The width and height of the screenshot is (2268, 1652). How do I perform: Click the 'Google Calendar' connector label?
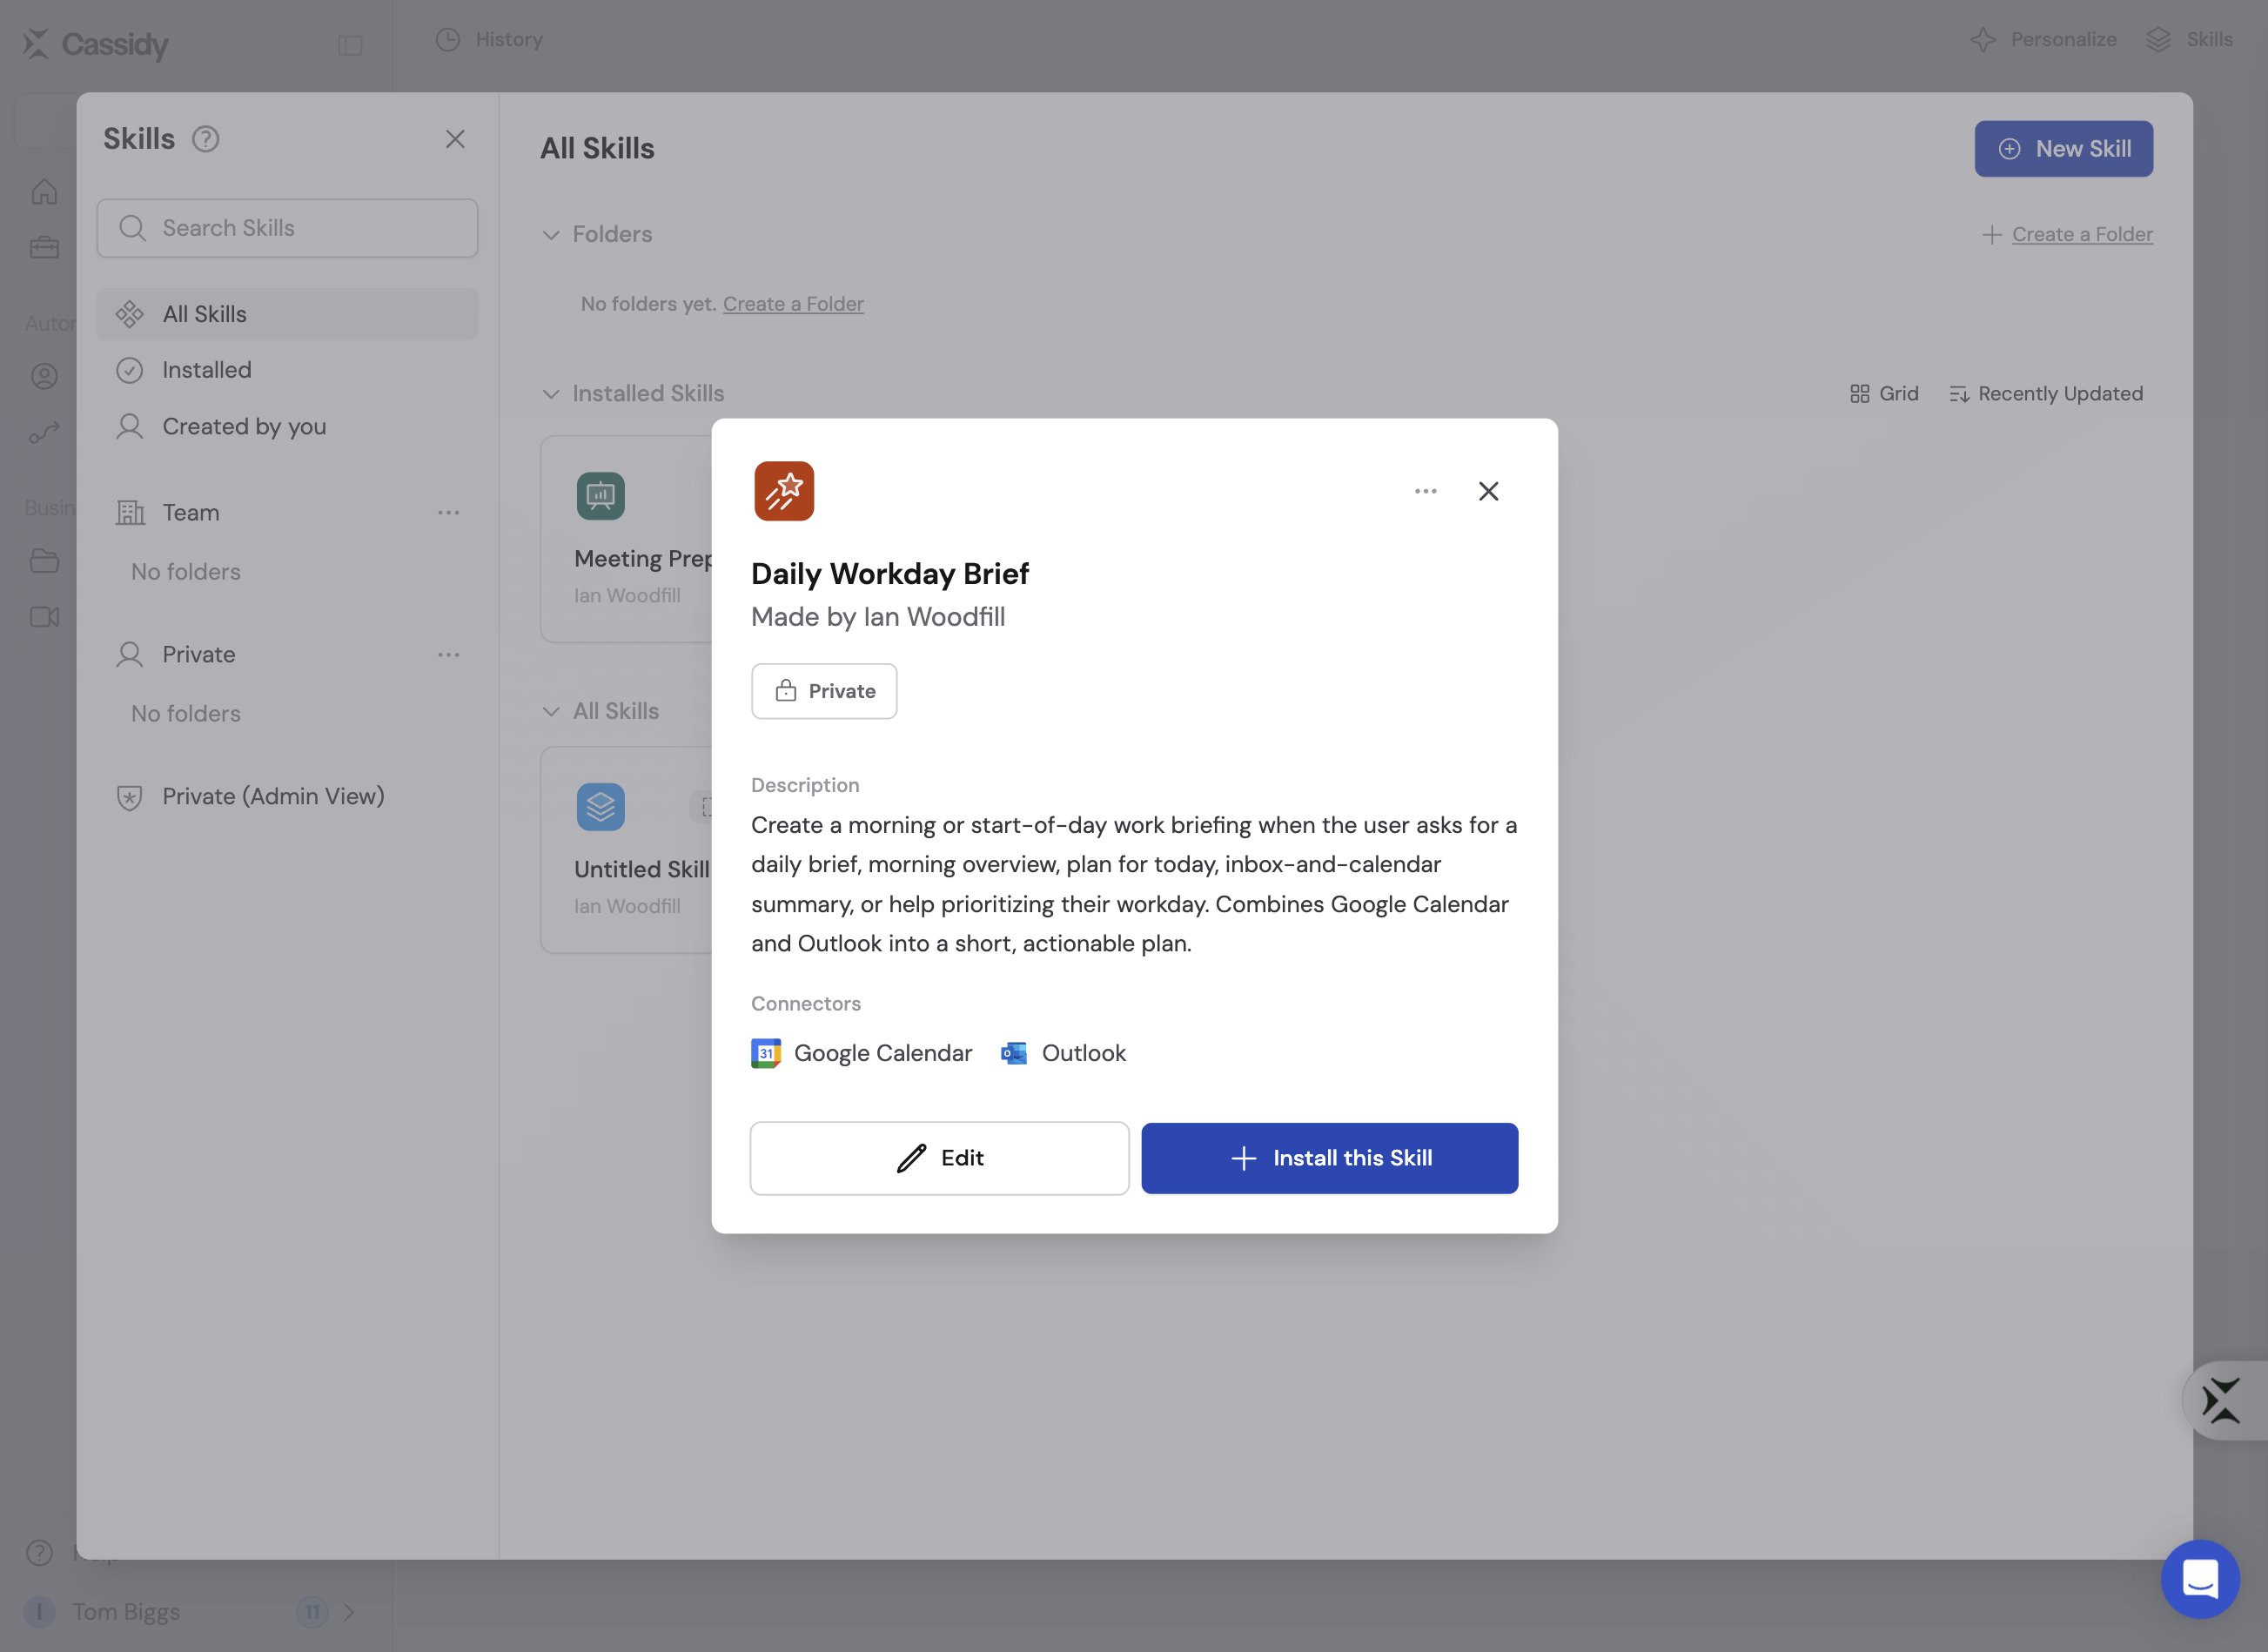tap(883, 1053)
